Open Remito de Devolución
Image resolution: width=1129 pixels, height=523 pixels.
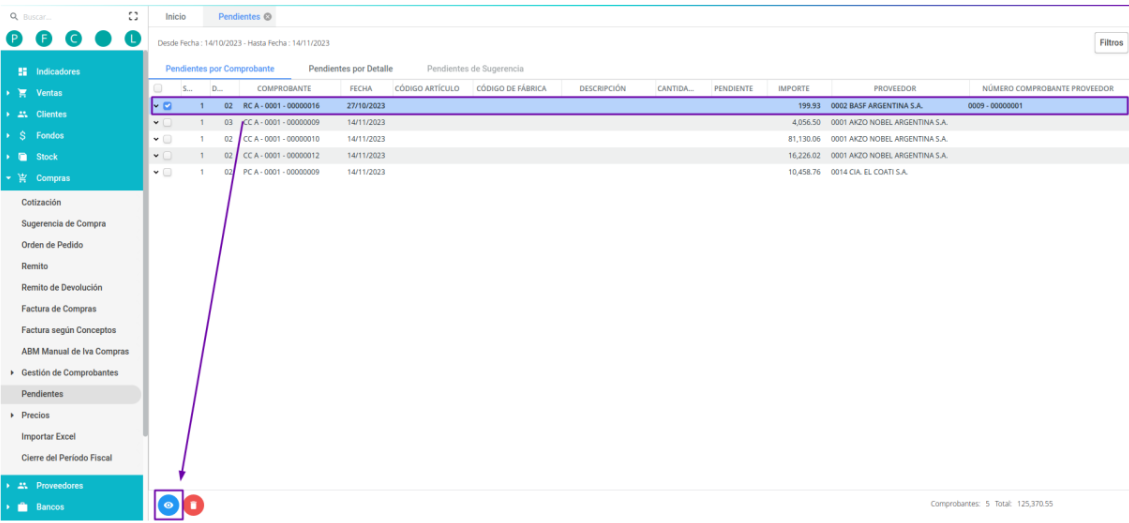pyautogui.click(x=62, y=287)
